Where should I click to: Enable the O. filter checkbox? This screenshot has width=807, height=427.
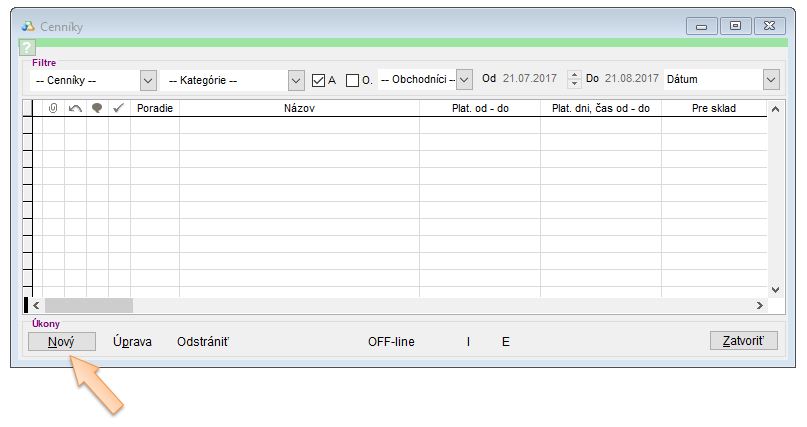pos(352,80)
